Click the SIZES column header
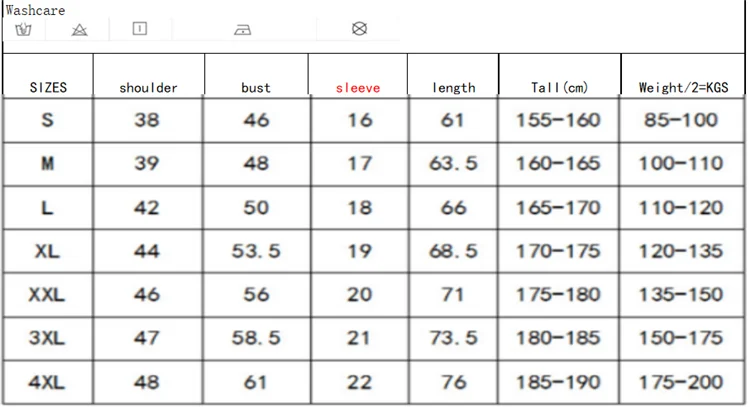This screenshot has height=407, width=750. coord(48,87)
